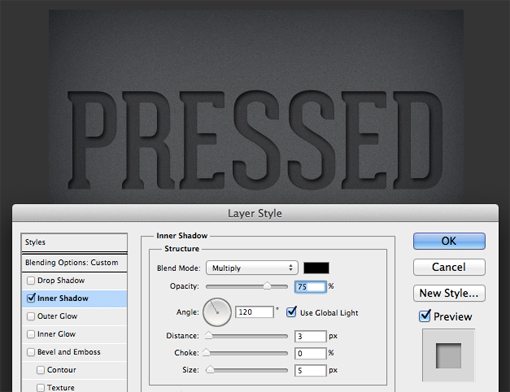Focus the Angle field showing 120
510x392 pixels.
click(x=254, y=312)
